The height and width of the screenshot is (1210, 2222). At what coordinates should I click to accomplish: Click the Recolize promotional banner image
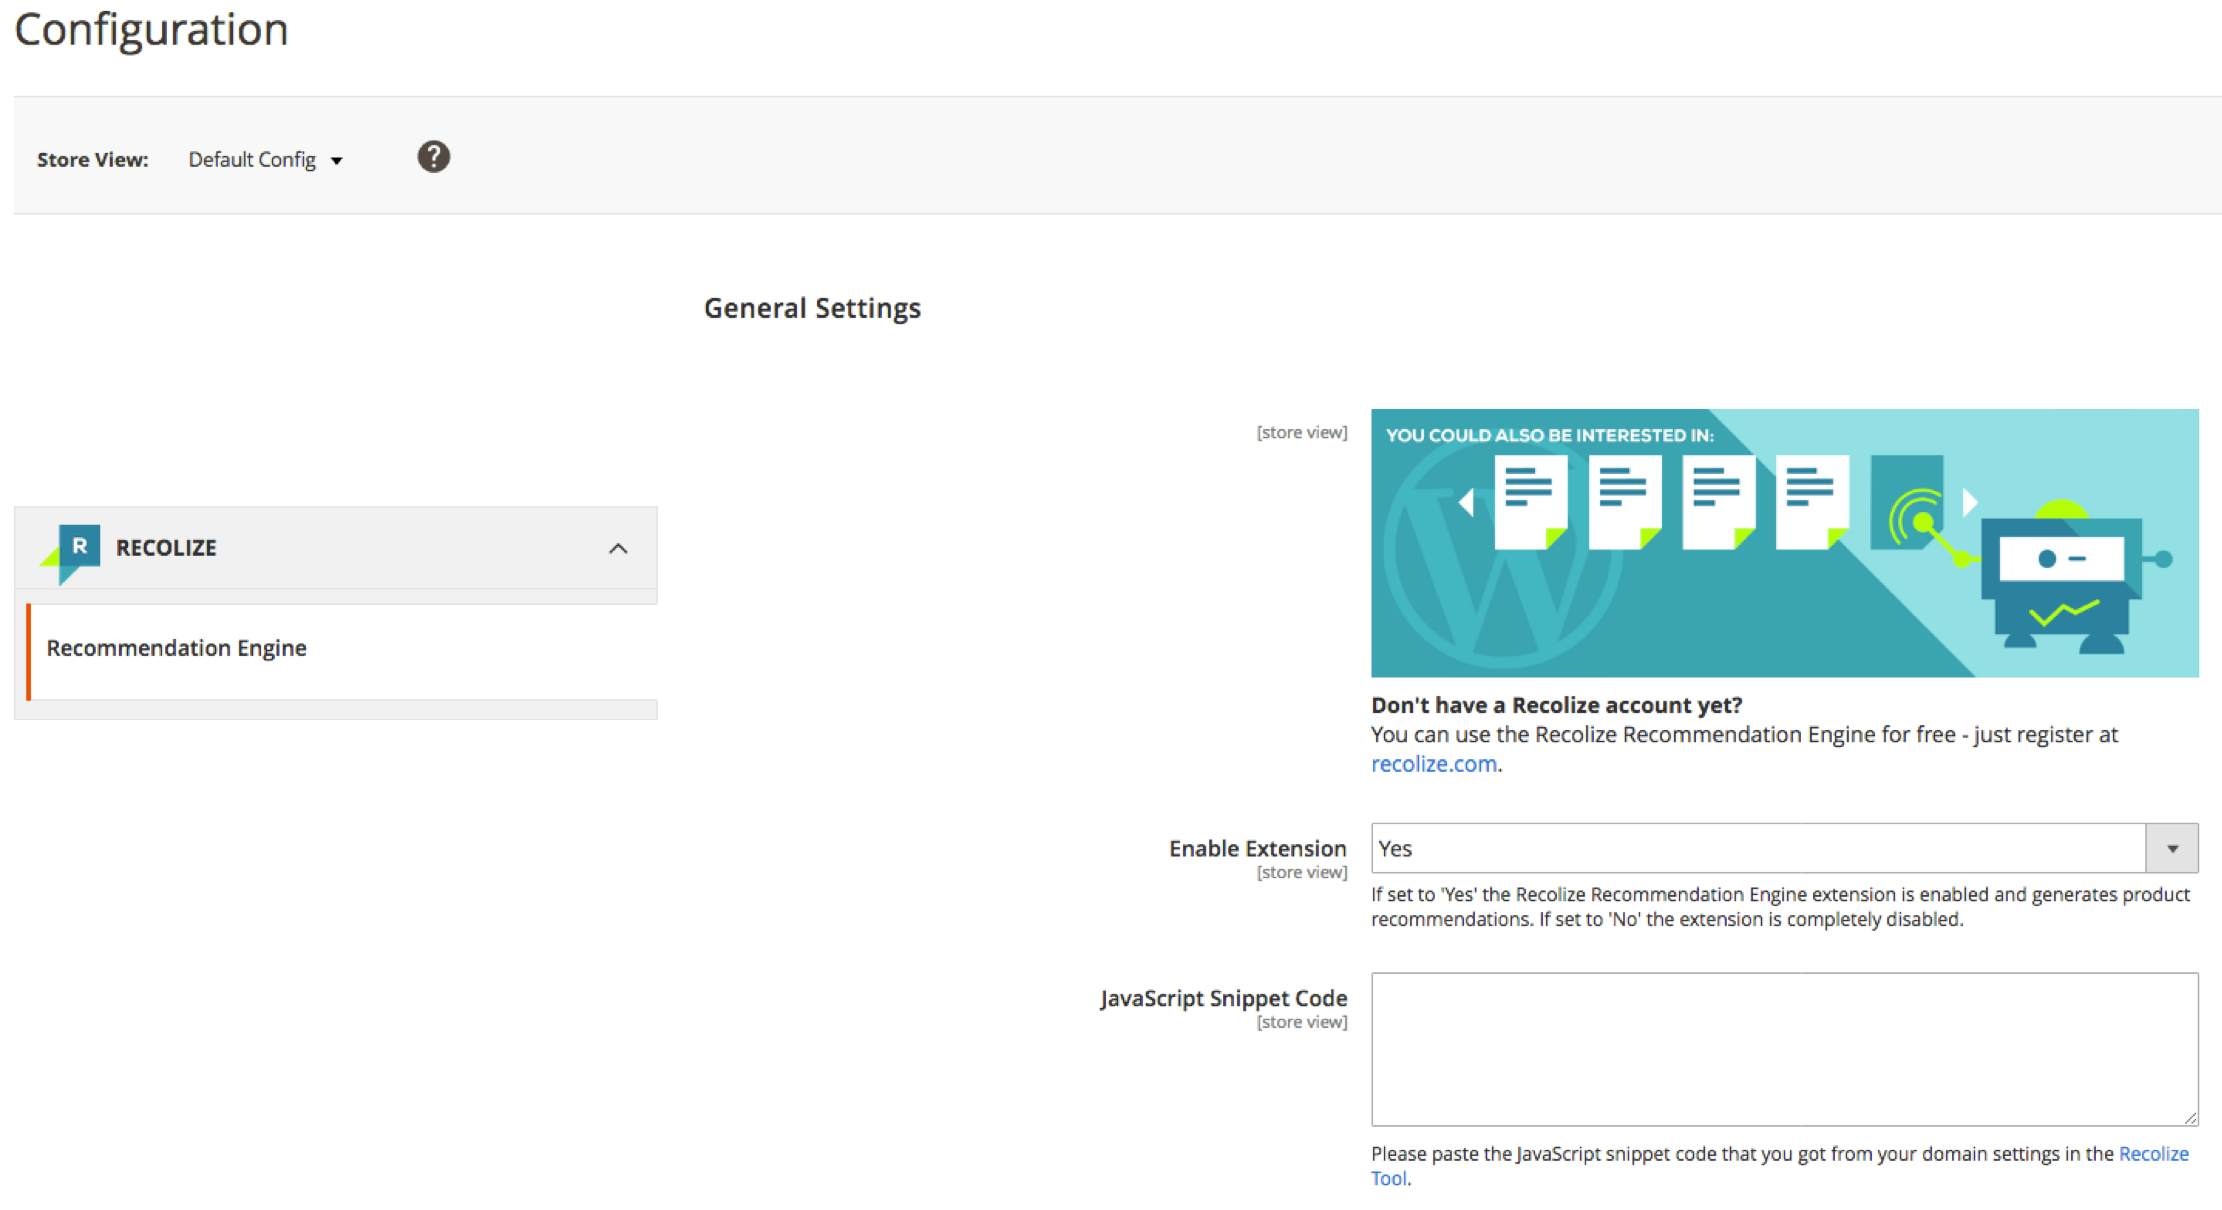click(1784, 542)
